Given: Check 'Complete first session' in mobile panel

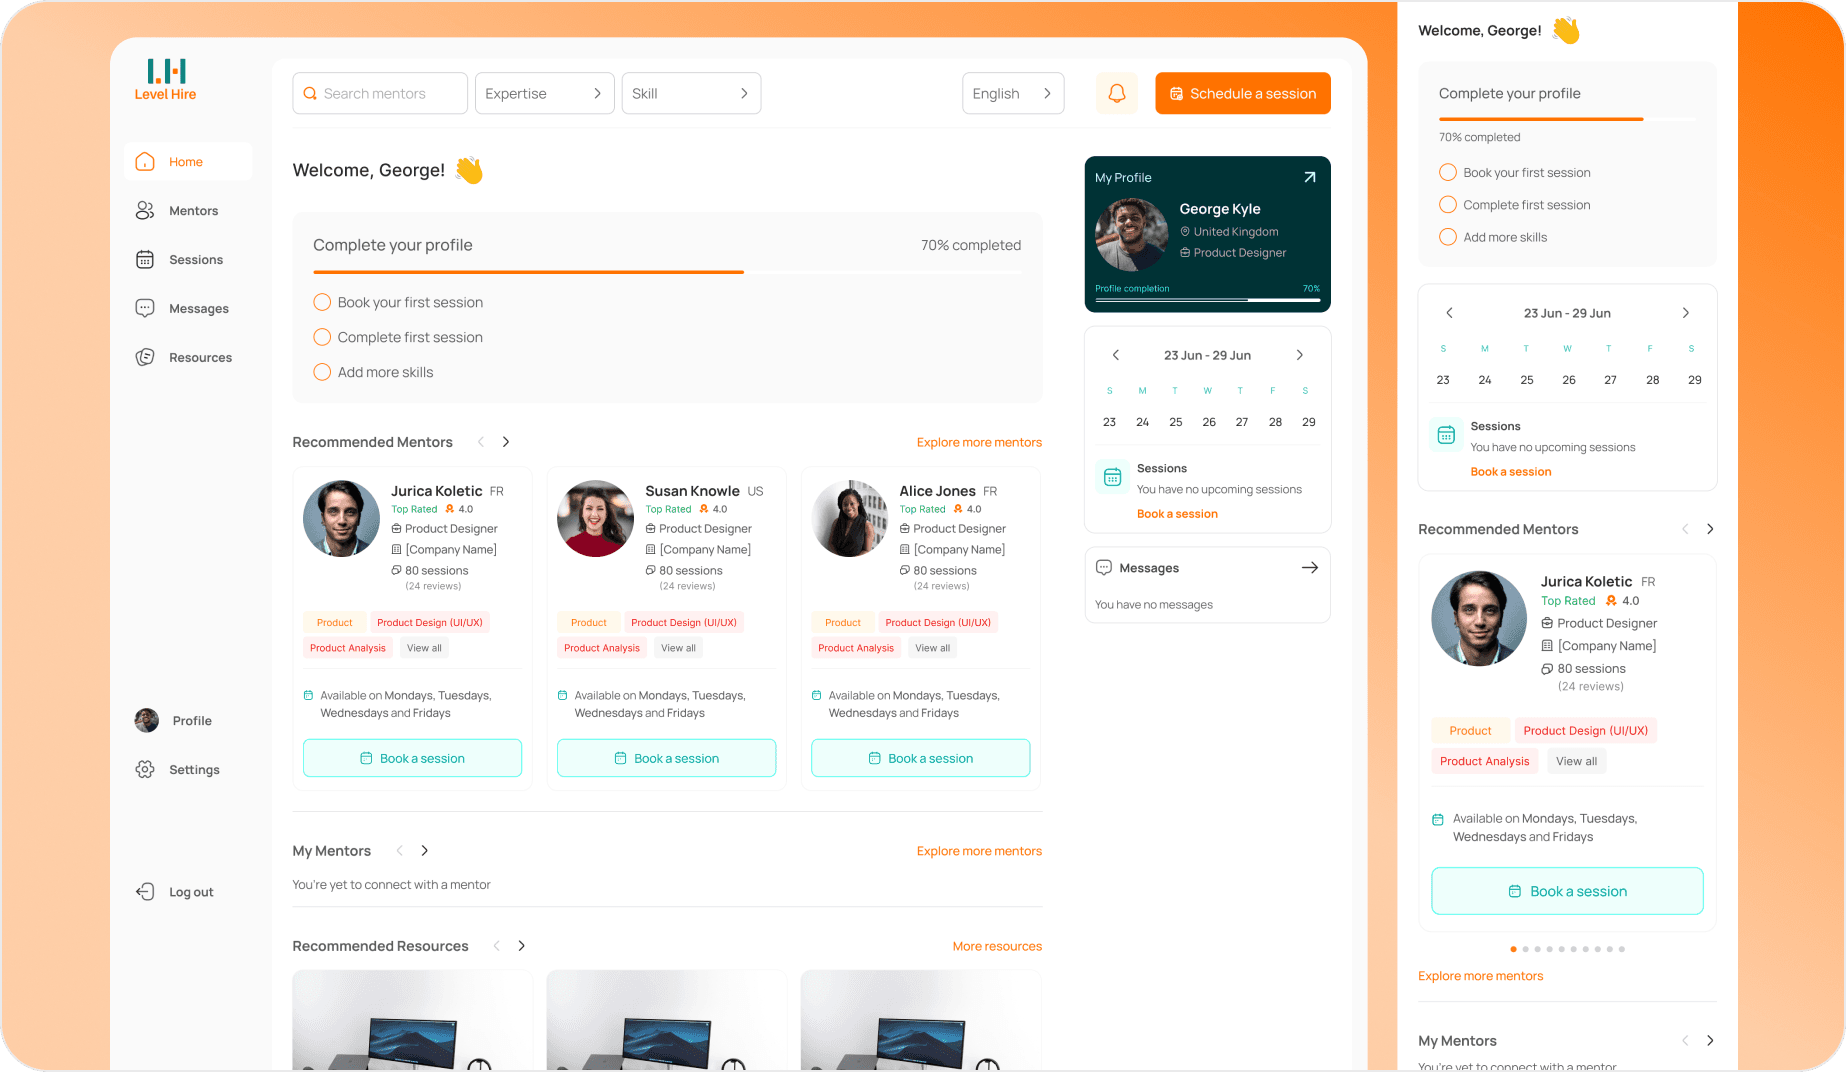Looking at the screenshot, I should point(1448,205).
